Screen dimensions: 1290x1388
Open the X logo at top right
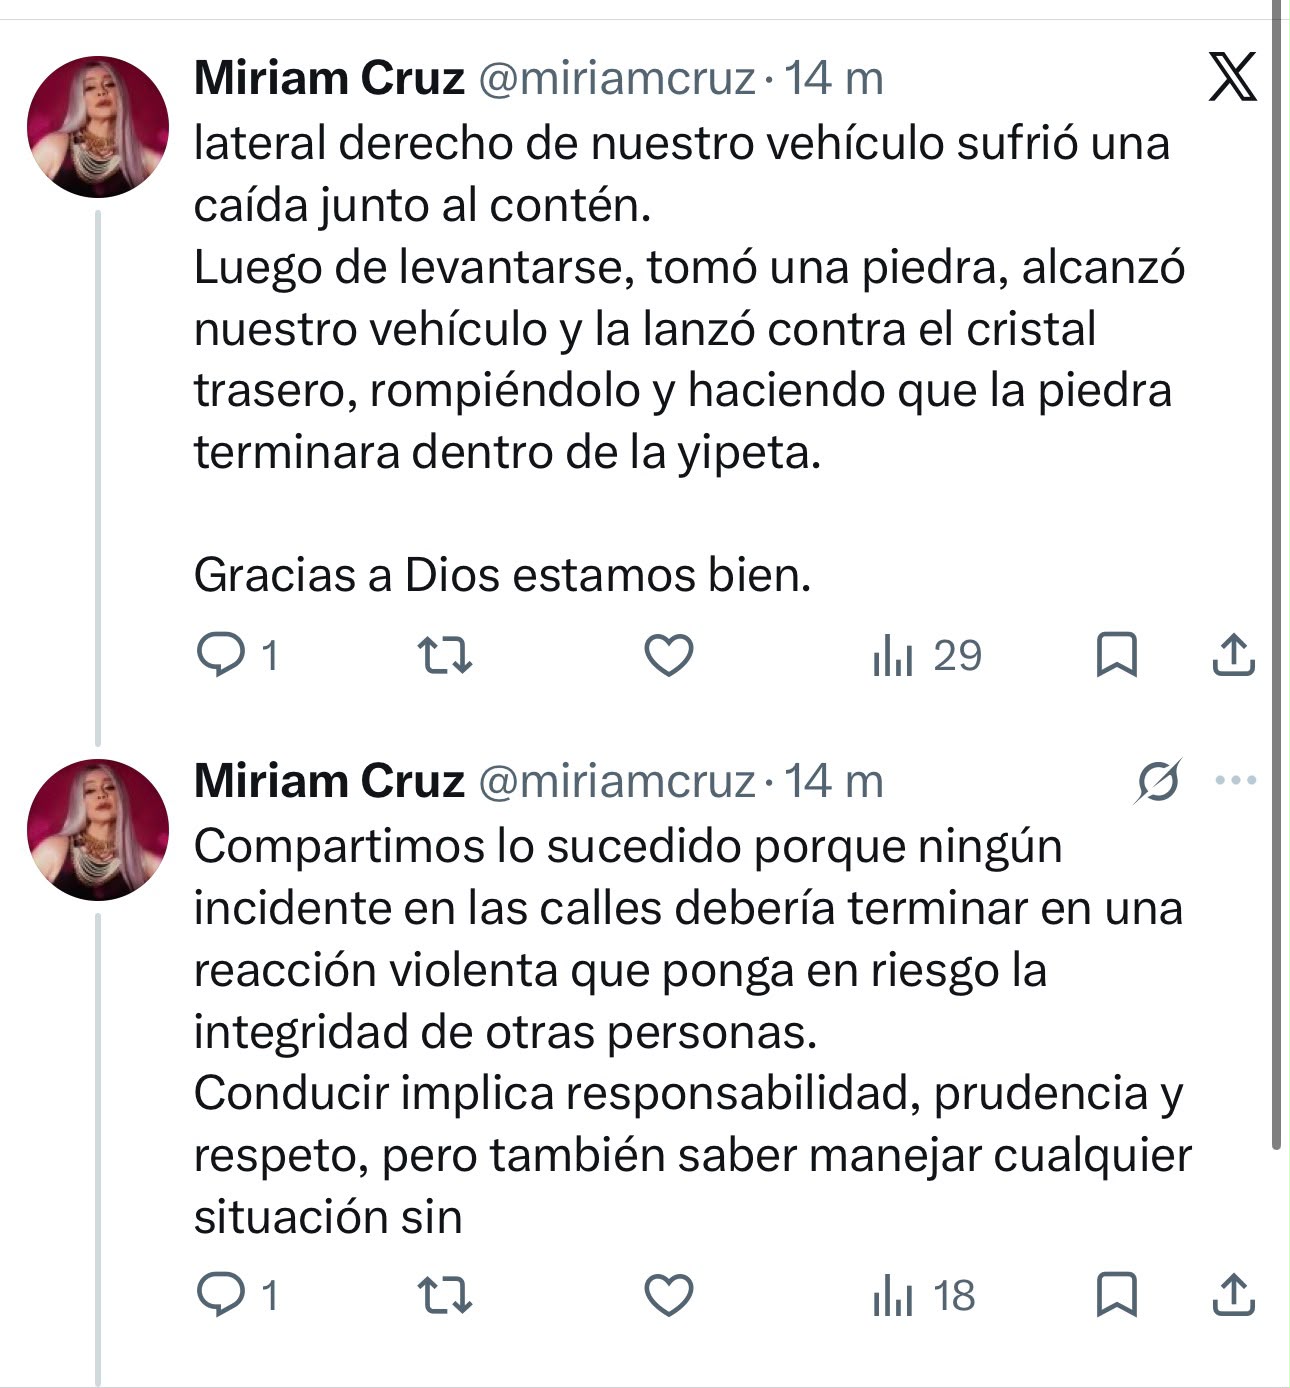point(1232,77)
